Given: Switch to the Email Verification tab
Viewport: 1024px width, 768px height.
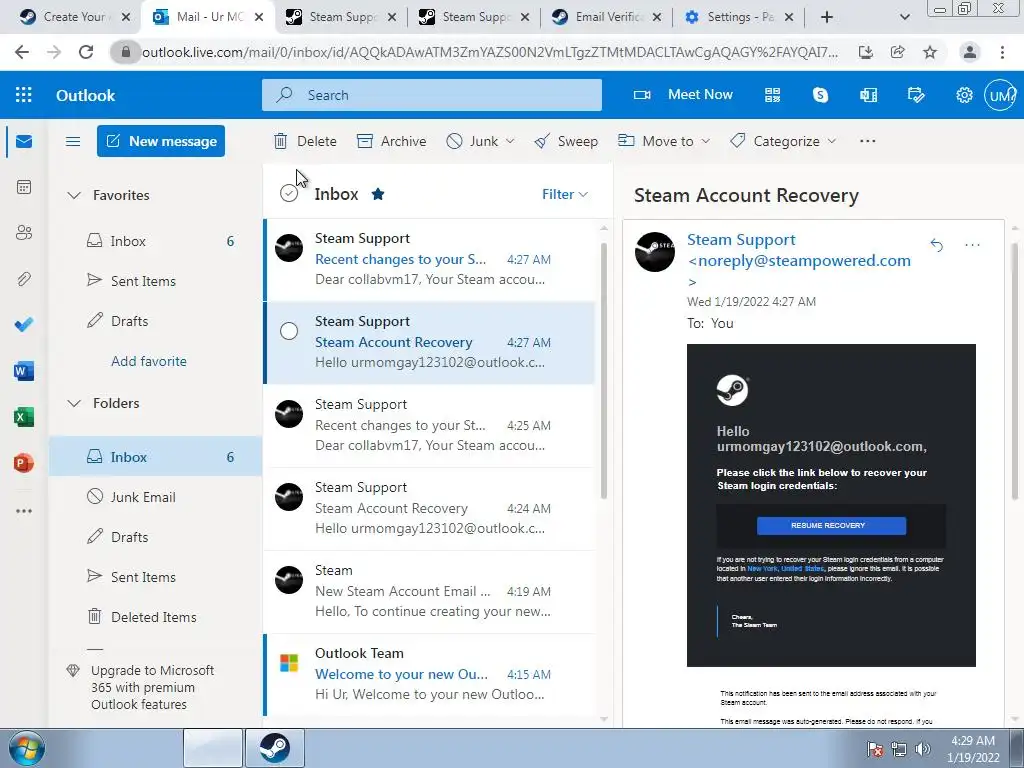Looking at the screenshot, I should click(x=607, y=17).
